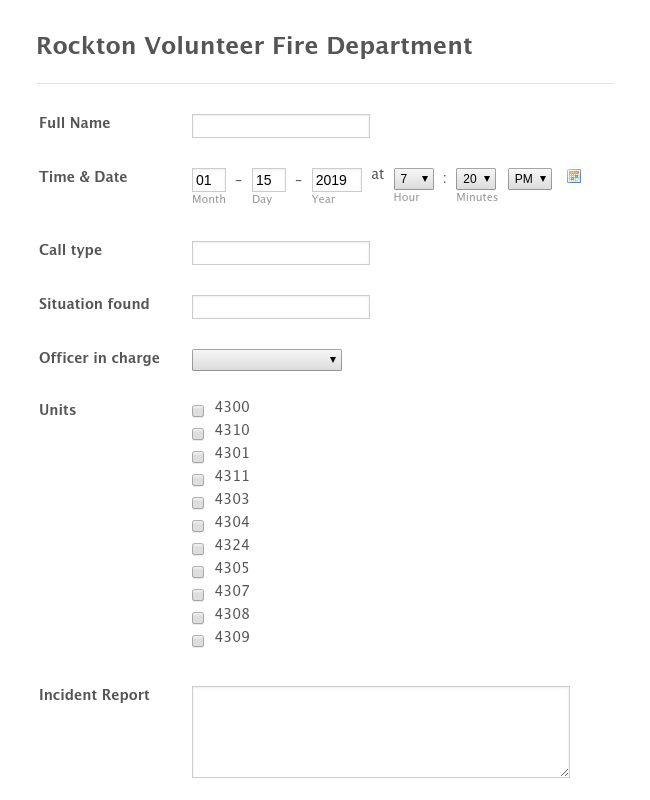
Task: Check the 4300 unit checkbox
Action: (198, 411)
